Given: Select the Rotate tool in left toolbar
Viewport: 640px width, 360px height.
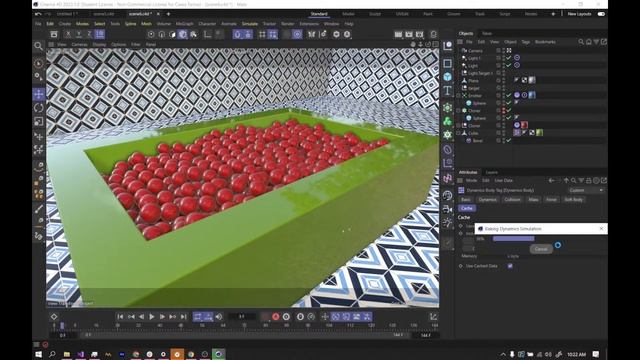Looking at the screenshot, I should pyautogui.click(x=39, y=108).
